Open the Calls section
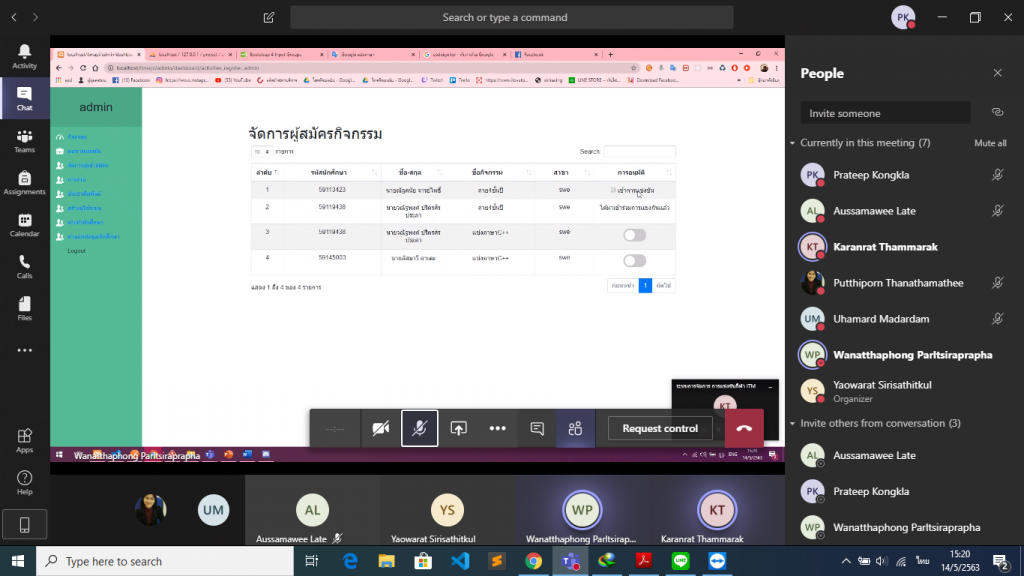This screenshot has width=1024, height=576. [x=24, y=267]
